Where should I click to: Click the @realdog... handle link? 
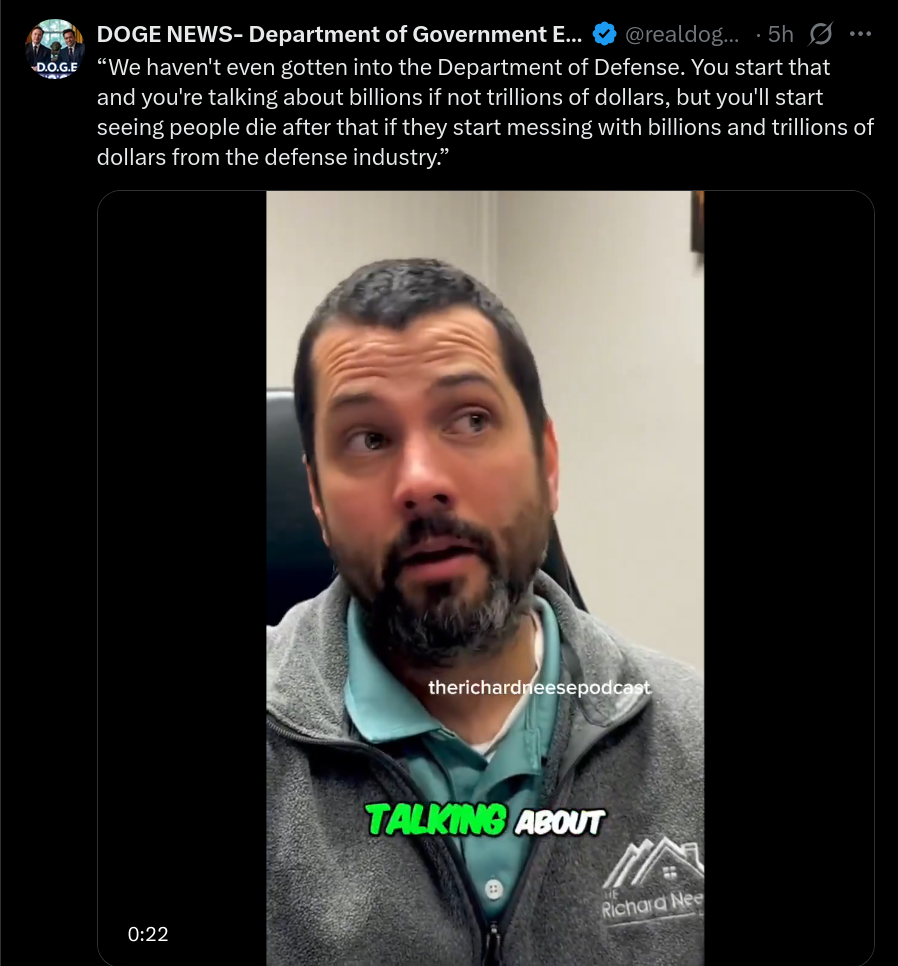pyautogui.click(x=682, y=34)
